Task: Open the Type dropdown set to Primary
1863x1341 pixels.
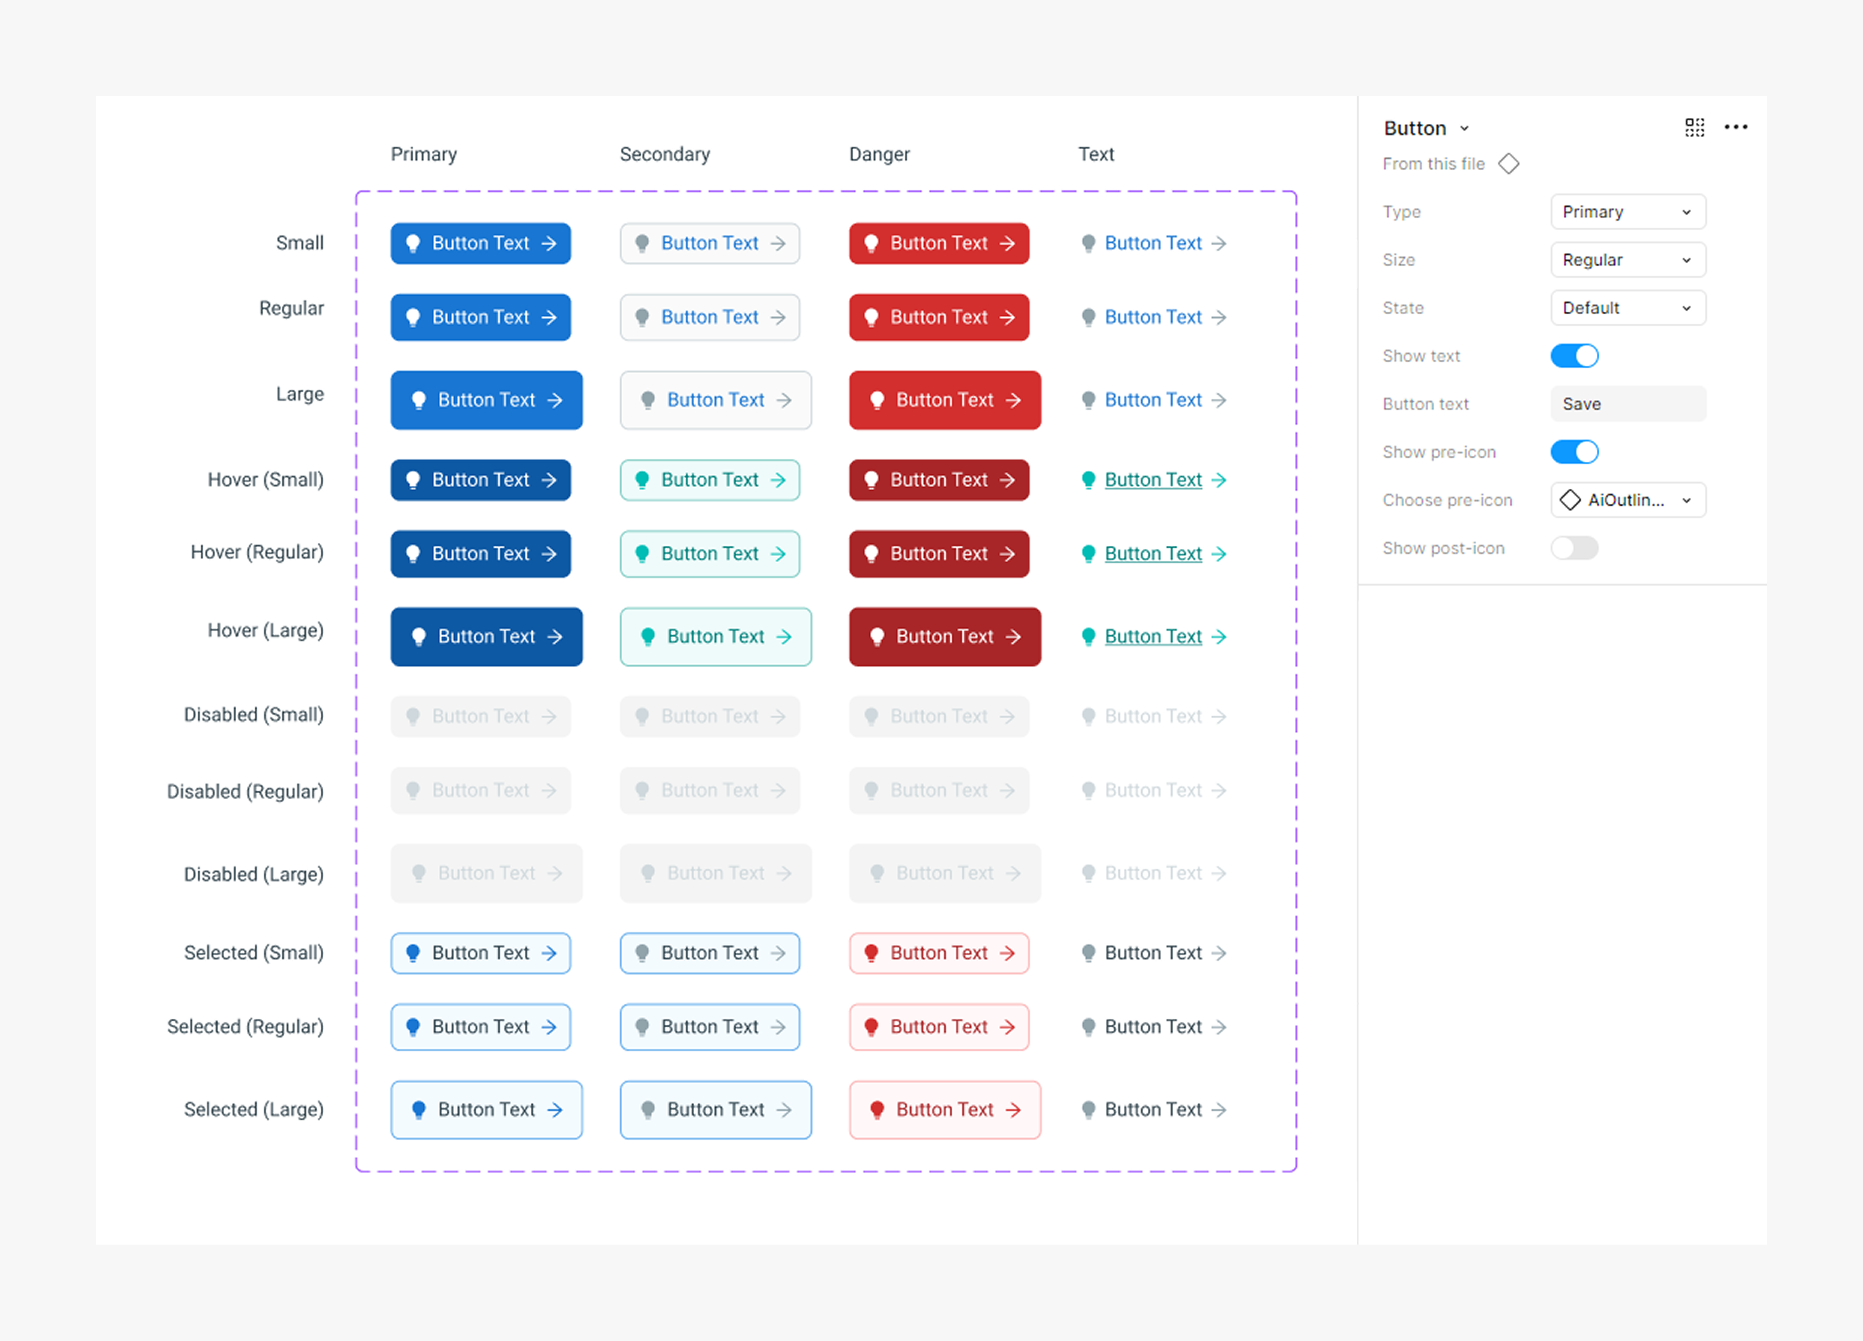Action: tap(1627, 212)
